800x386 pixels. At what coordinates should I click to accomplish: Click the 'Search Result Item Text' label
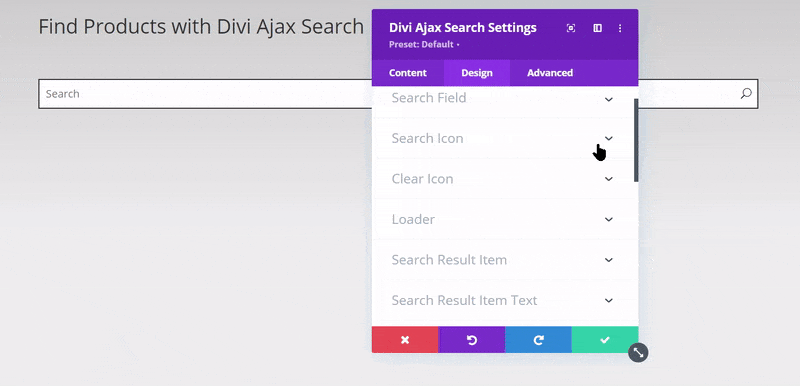pyautogui.click(x=464, y=300)
